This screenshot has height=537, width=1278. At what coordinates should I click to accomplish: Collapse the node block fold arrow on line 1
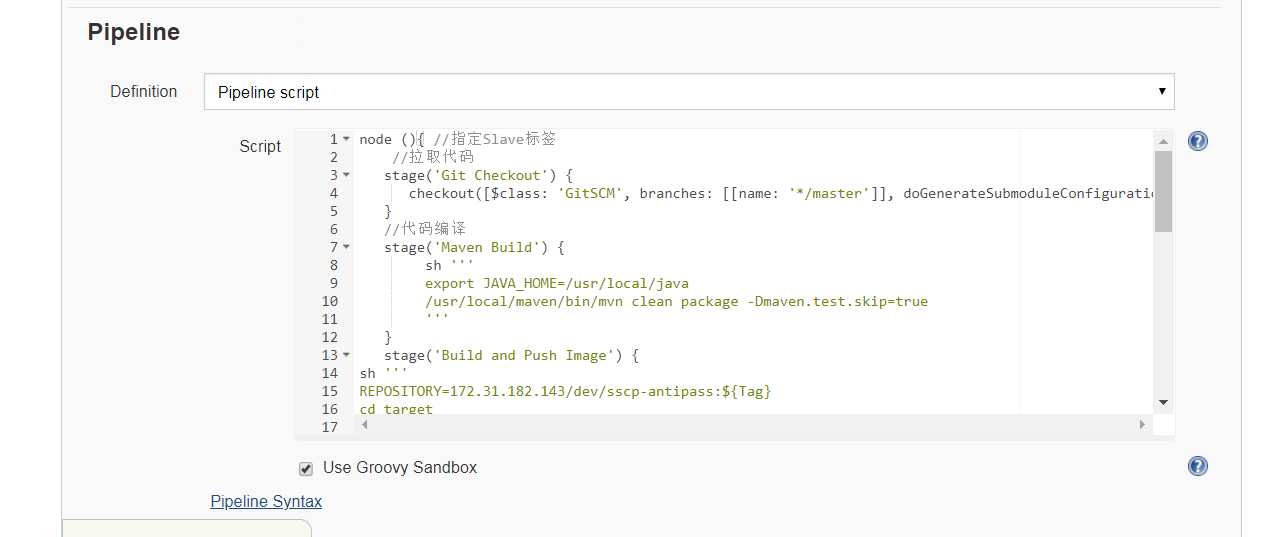346,139
